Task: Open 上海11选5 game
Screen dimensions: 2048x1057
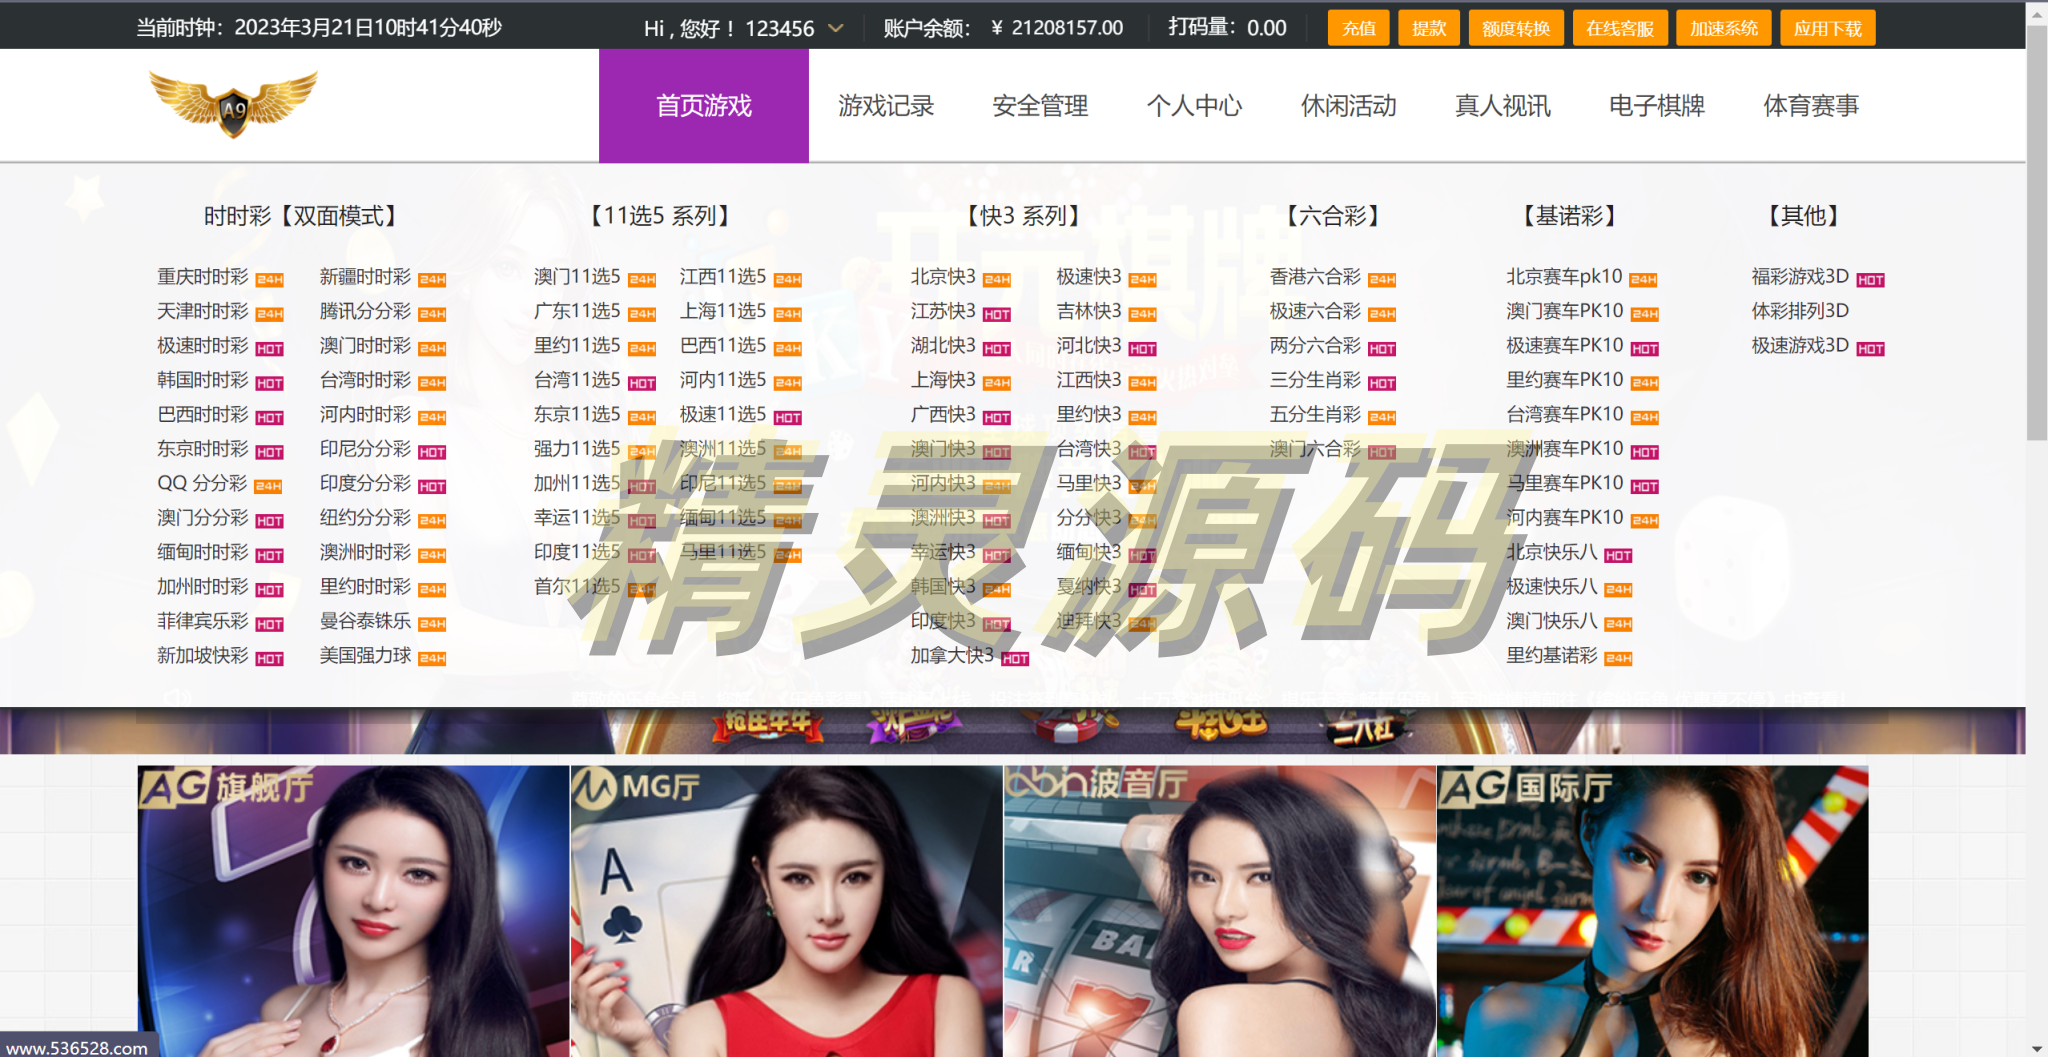Action: click(x=723, y=311)
